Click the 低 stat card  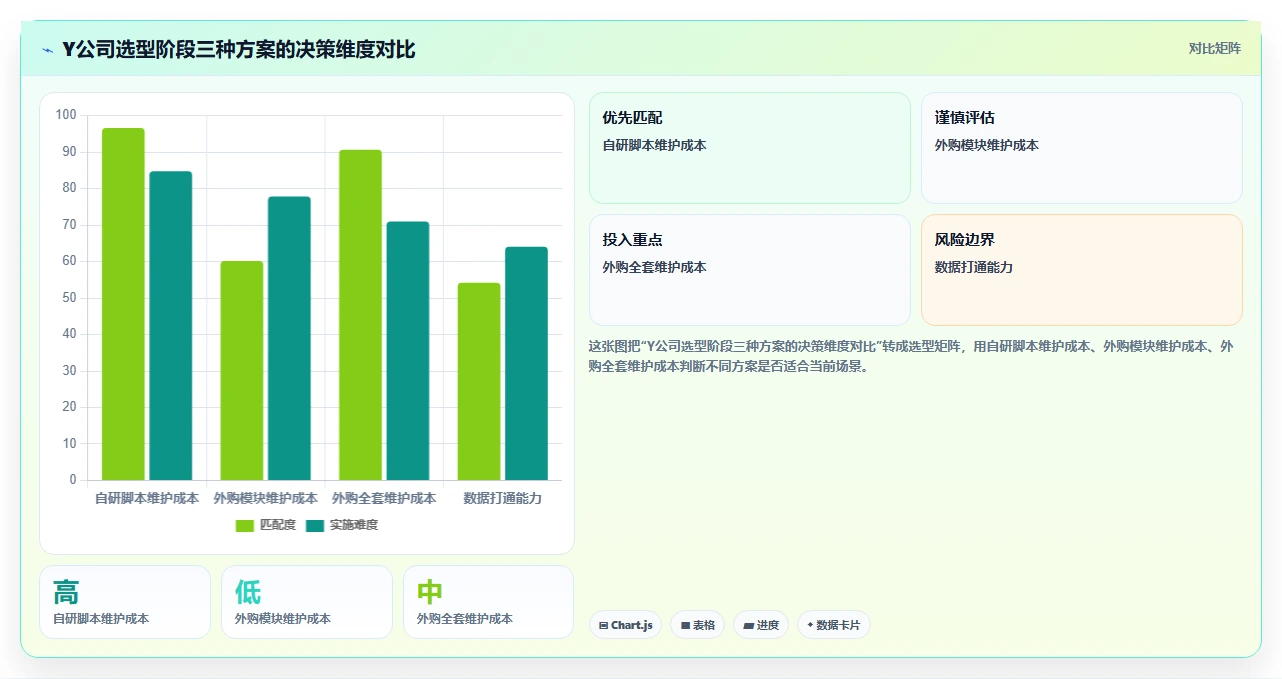(x=307, y=602)
